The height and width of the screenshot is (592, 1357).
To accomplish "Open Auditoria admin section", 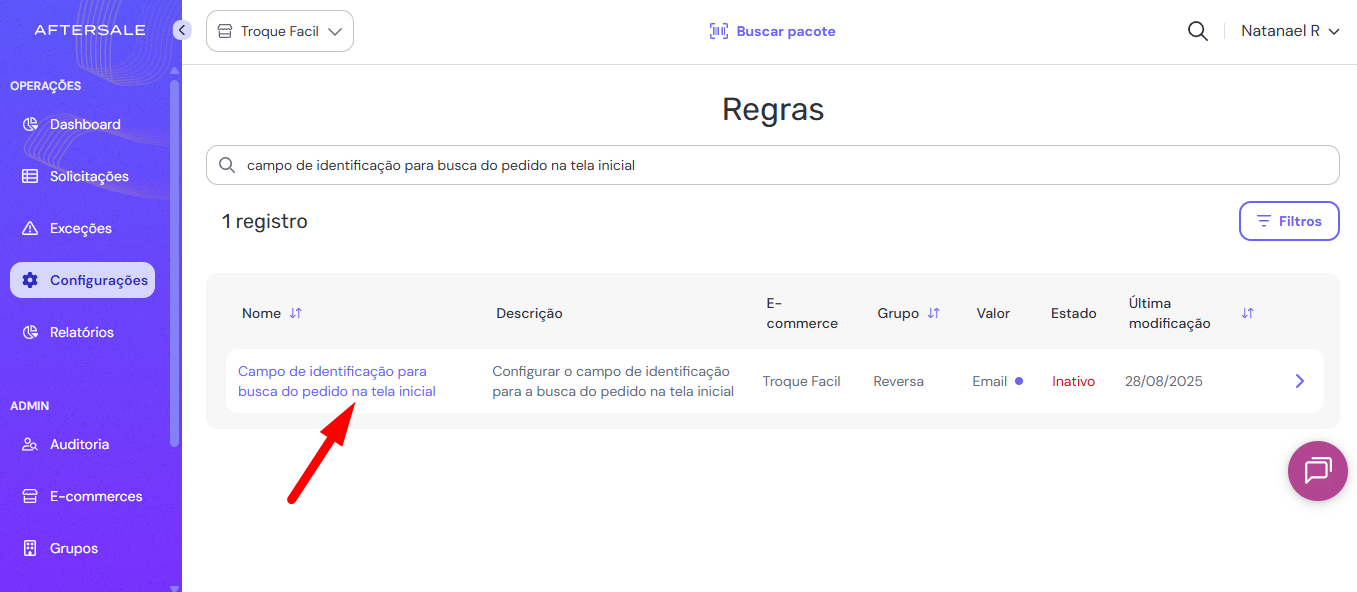I will [x=79, y=444].
